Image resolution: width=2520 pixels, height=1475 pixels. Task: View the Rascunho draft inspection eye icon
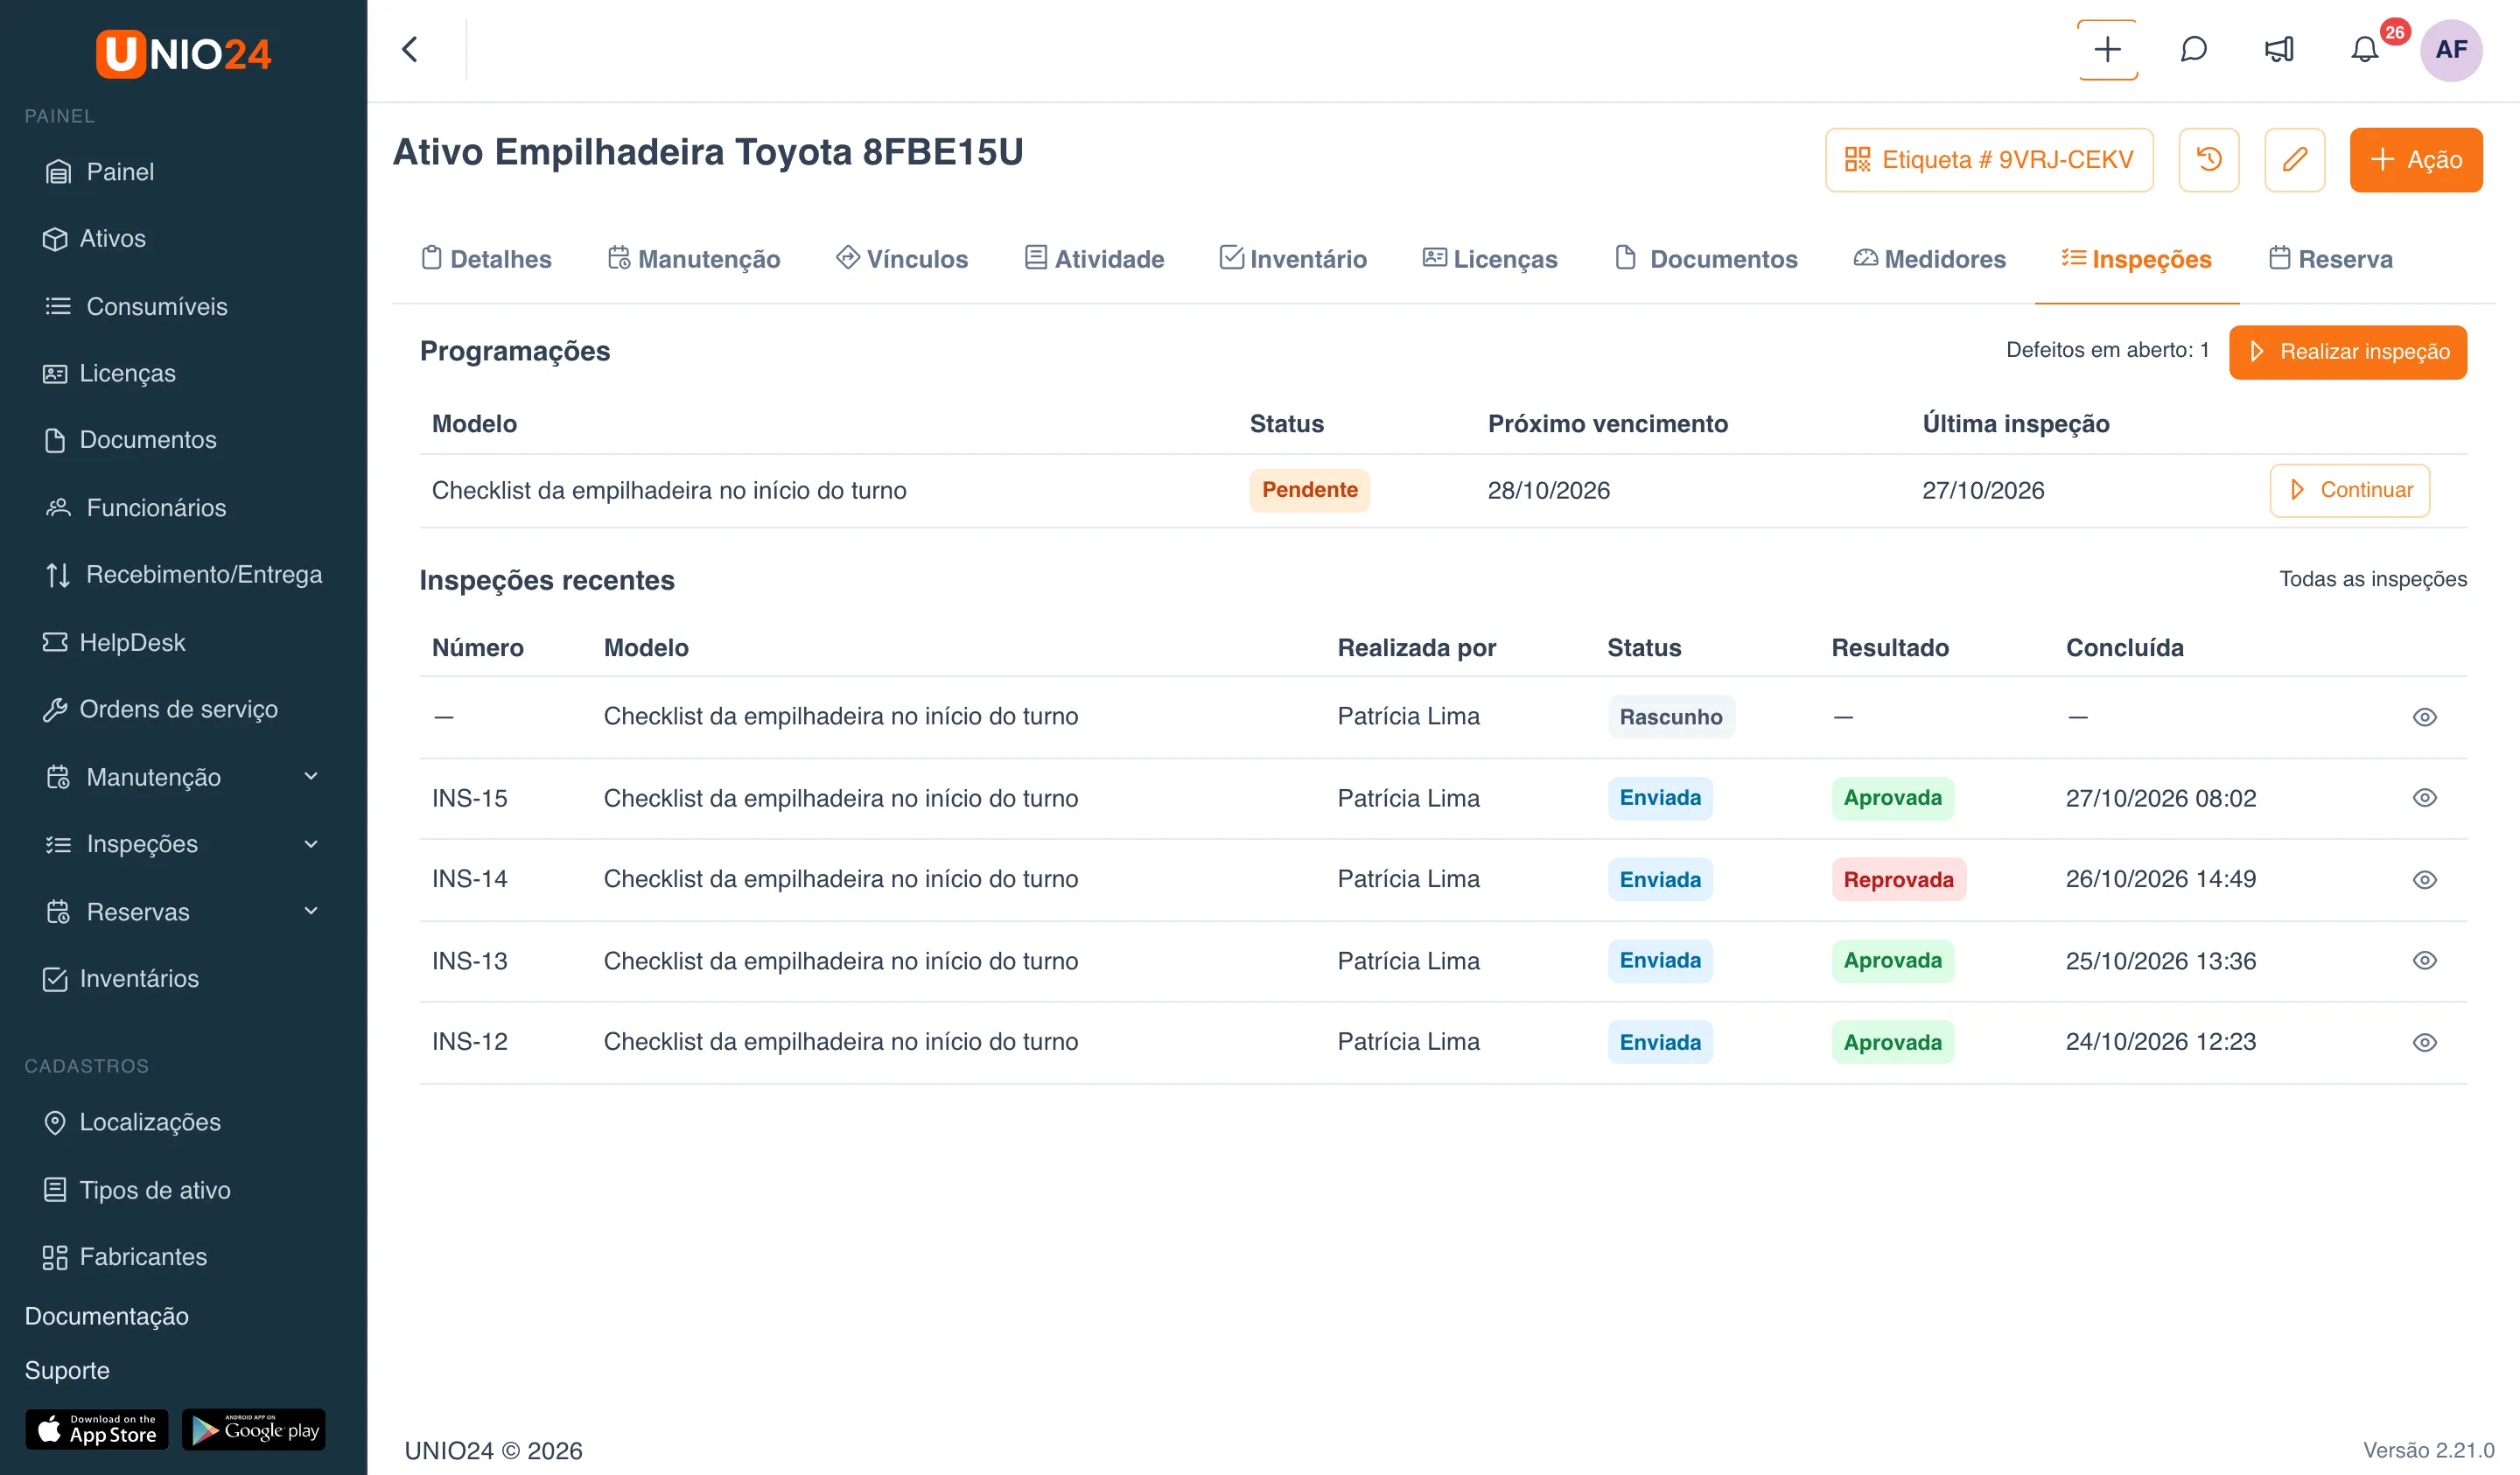[2424, 717]
